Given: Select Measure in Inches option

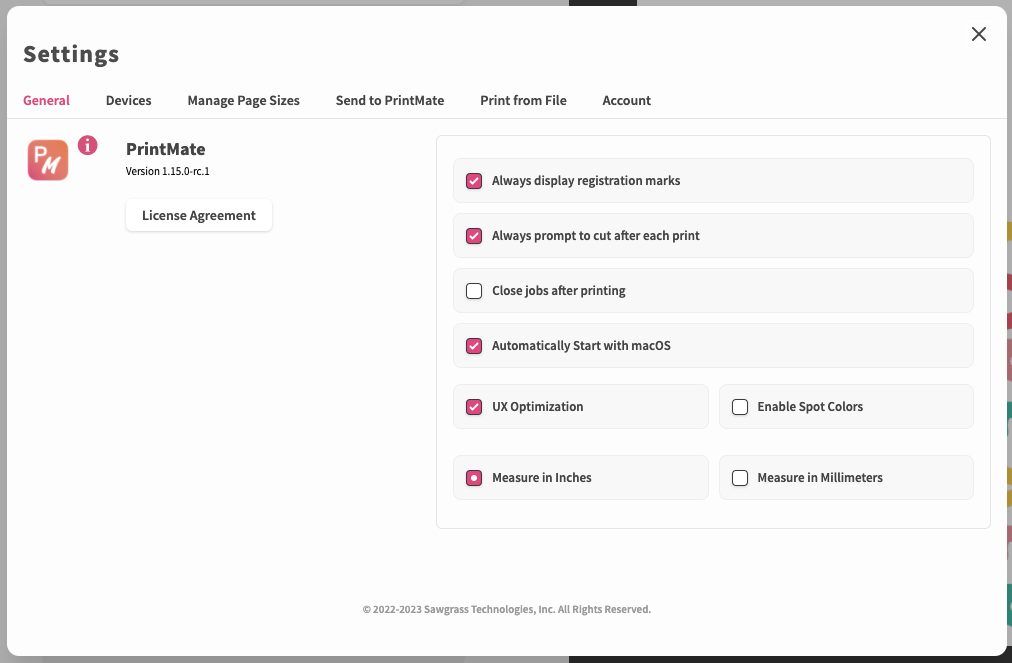Looking at the screenshot, I should coord(474,478).
